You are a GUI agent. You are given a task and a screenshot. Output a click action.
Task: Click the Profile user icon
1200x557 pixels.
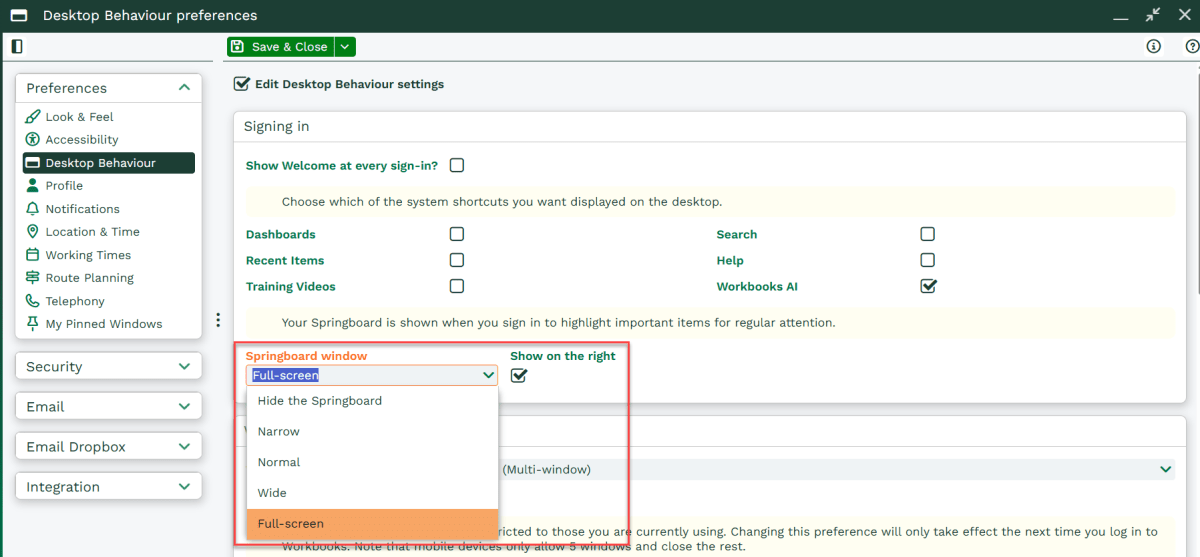point(33,185)
